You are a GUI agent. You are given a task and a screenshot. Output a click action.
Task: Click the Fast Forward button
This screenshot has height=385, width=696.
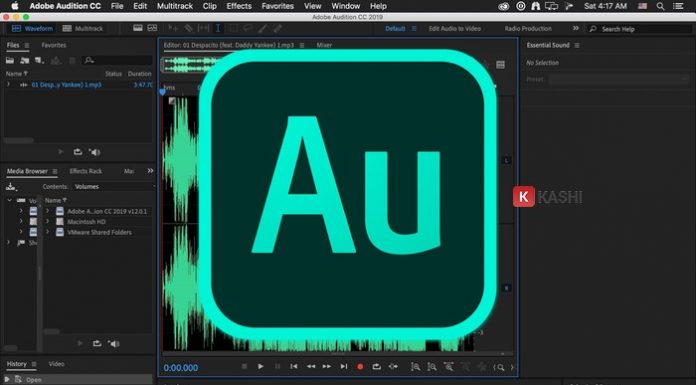click(327, 366)
